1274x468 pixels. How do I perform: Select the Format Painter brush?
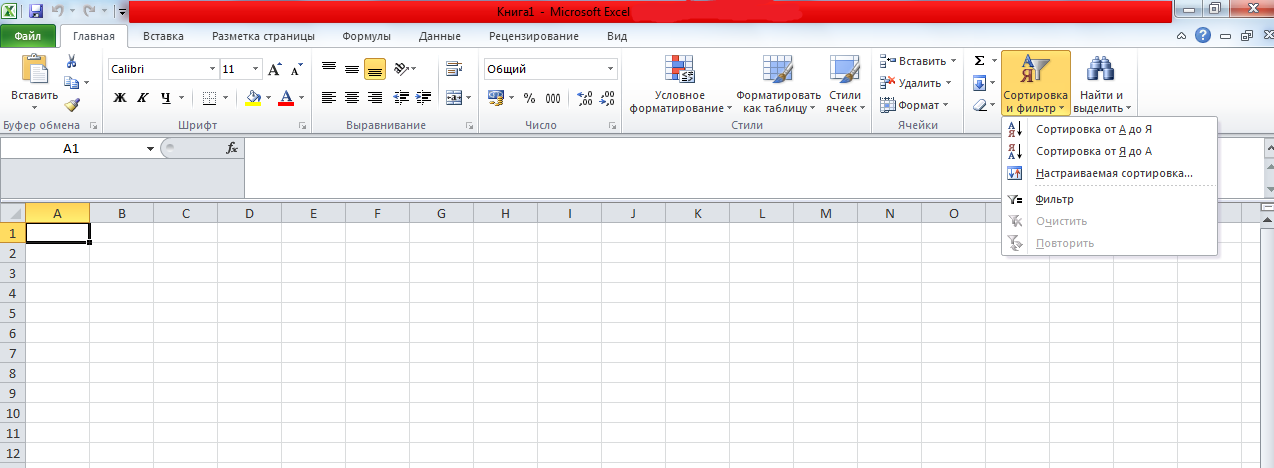click(71, 104)
